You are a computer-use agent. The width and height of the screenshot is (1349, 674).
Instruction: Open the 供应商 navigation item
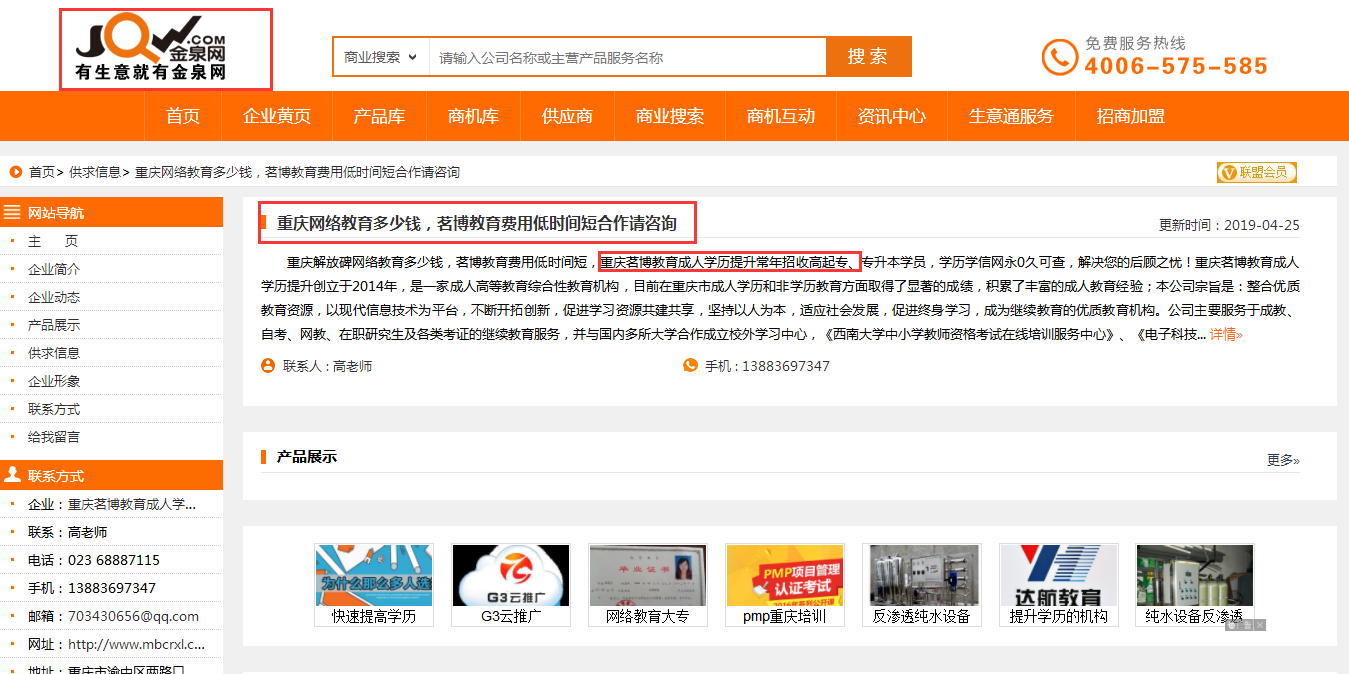tap(567, 116)
